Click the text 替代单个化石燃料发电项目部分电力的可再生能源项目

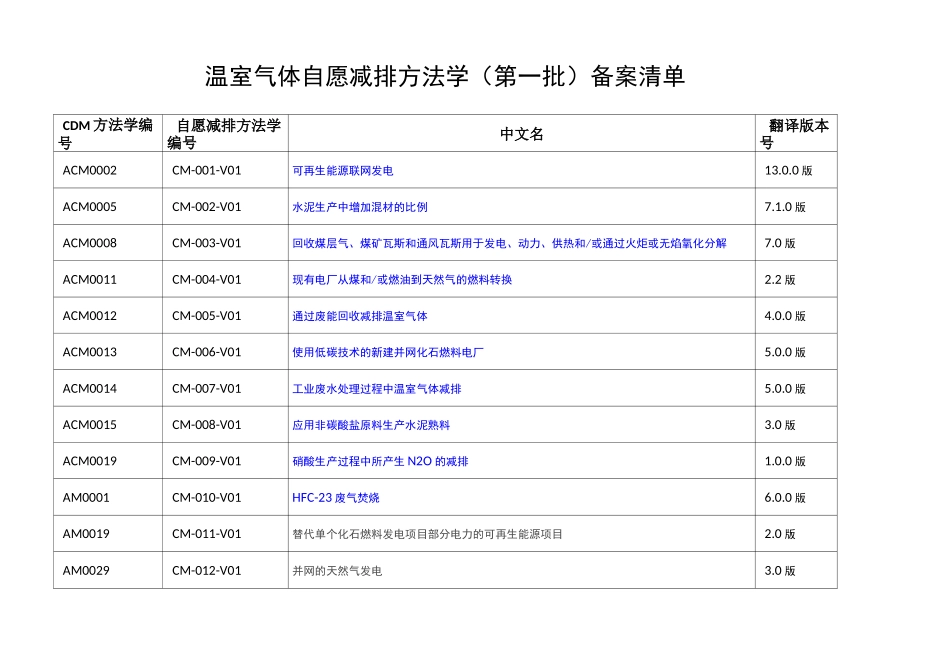click(x=427, y=534)
